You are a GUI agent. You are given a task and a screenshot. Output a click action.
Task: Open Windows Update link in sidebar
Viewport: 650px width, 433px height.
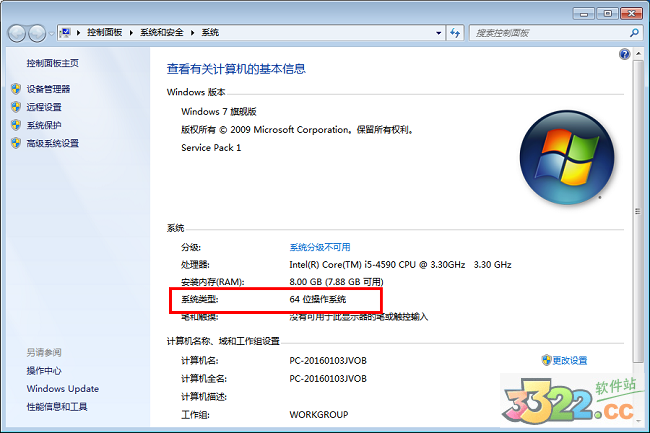63,389
